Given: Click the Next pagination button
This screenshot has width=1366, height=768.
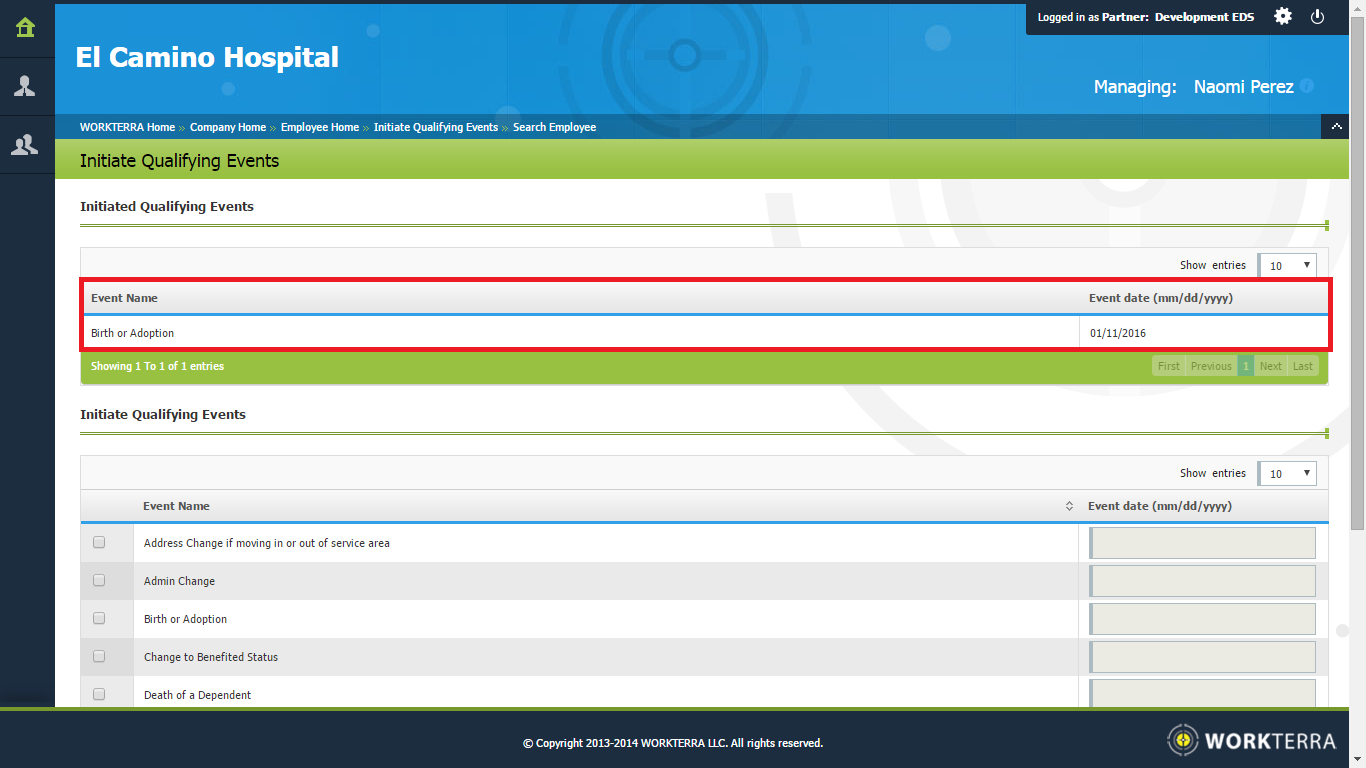Looking at the screenshot, I should pos(1270,366).
